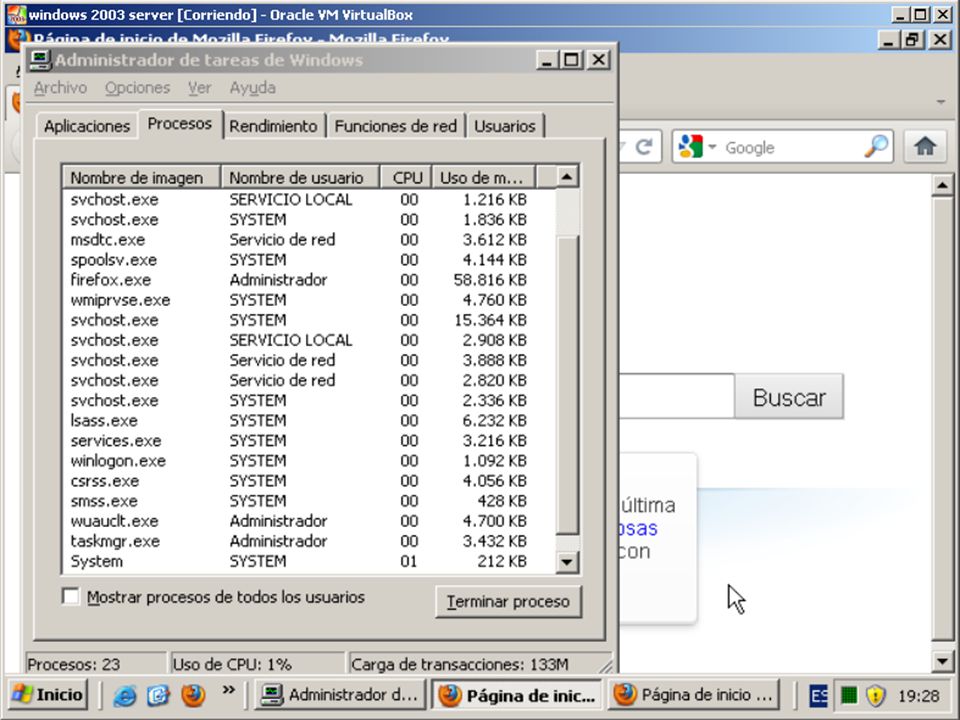Reload the page in Firefox

[x=643, y=147]
